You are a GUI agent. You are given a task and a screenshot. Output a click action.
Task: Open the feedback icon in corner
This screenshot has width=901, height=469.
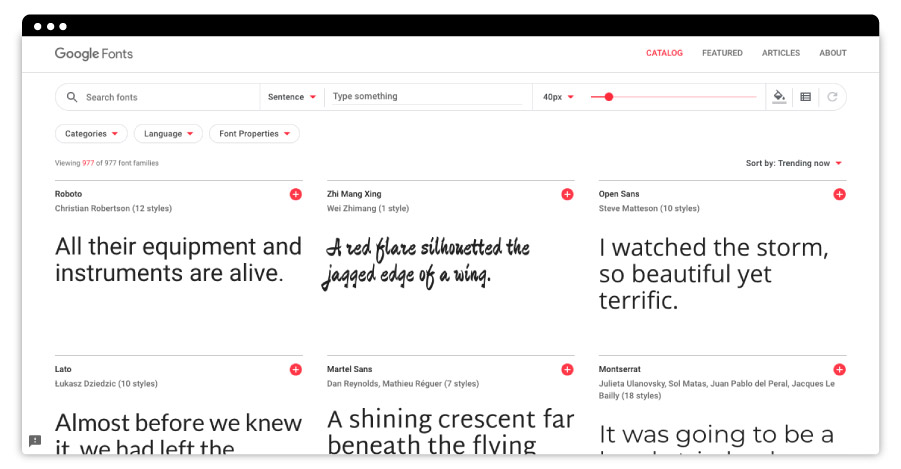[35, 441]
